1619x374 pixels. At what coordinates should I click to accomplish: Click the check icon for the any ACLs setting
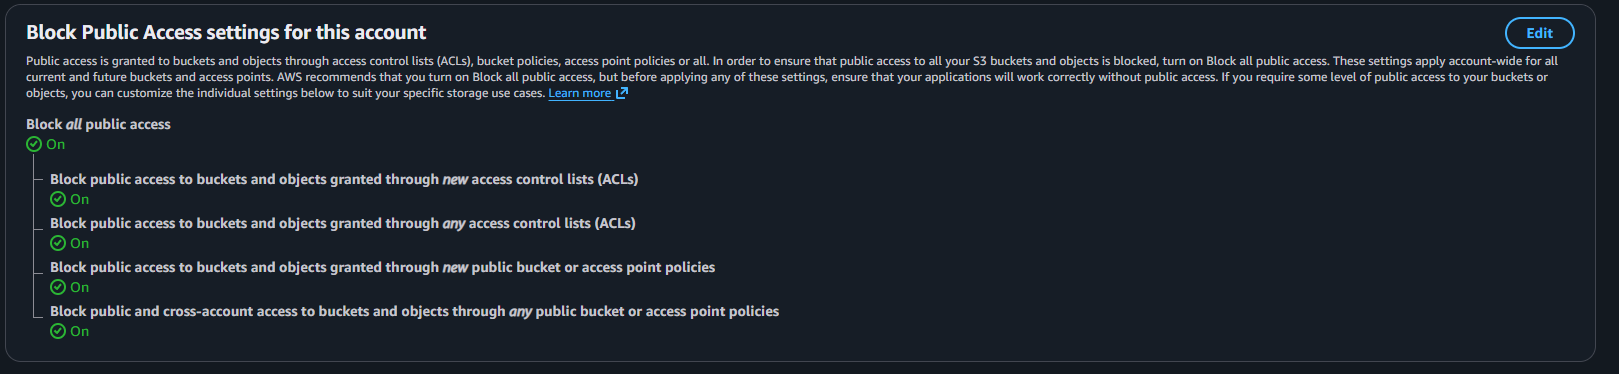(x=58, y=243)
